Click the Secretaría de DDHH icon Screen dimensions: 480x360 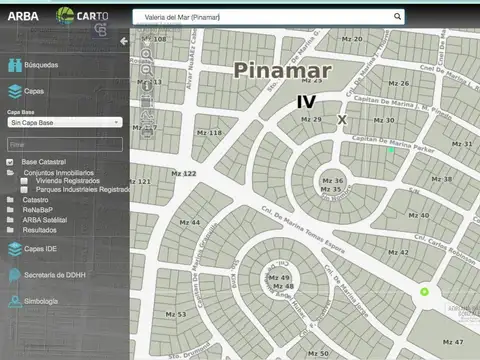click(x=15, y=275)
